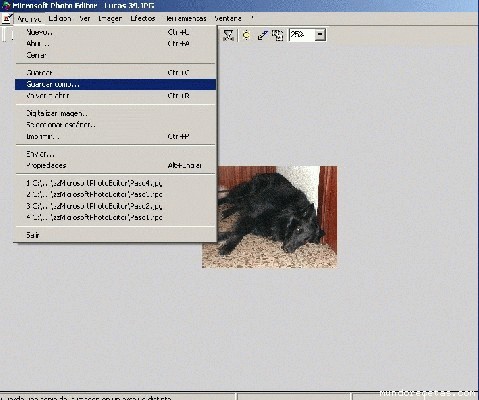Open the image balance sun icon
The height and width of the screenshot is (400, 479).
click(246, 35)
